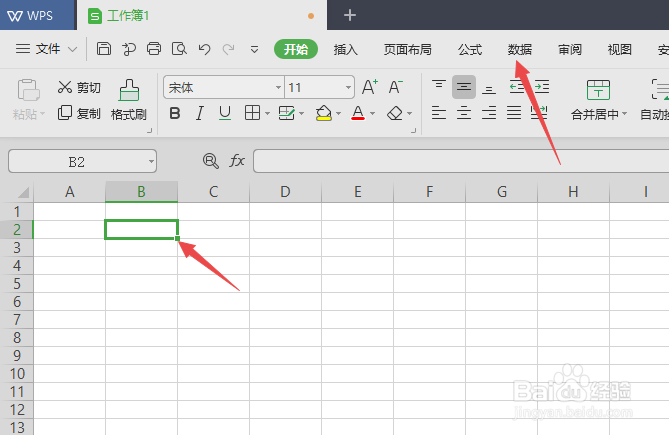Switch to 开始 tab

point(296,49)
